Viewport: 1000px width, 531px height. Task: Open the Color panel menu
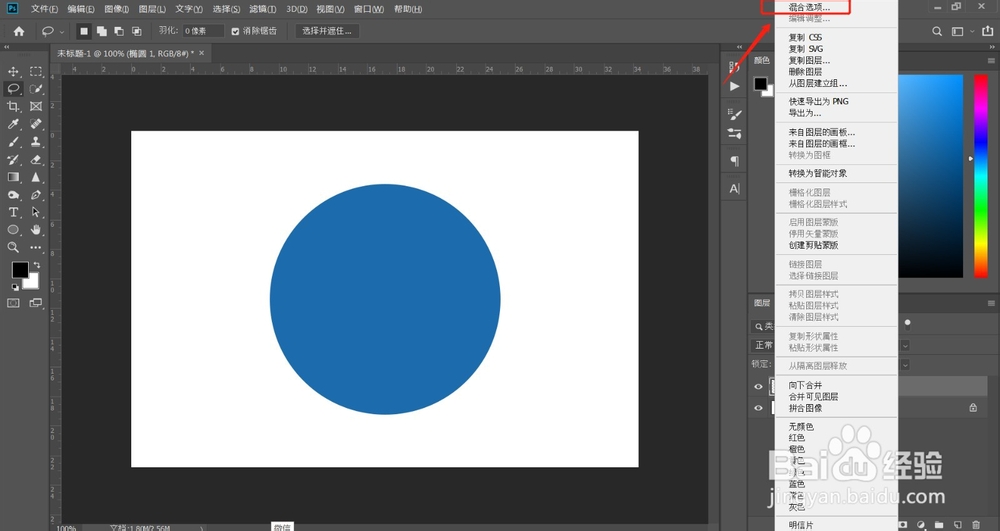pos(991,61)
